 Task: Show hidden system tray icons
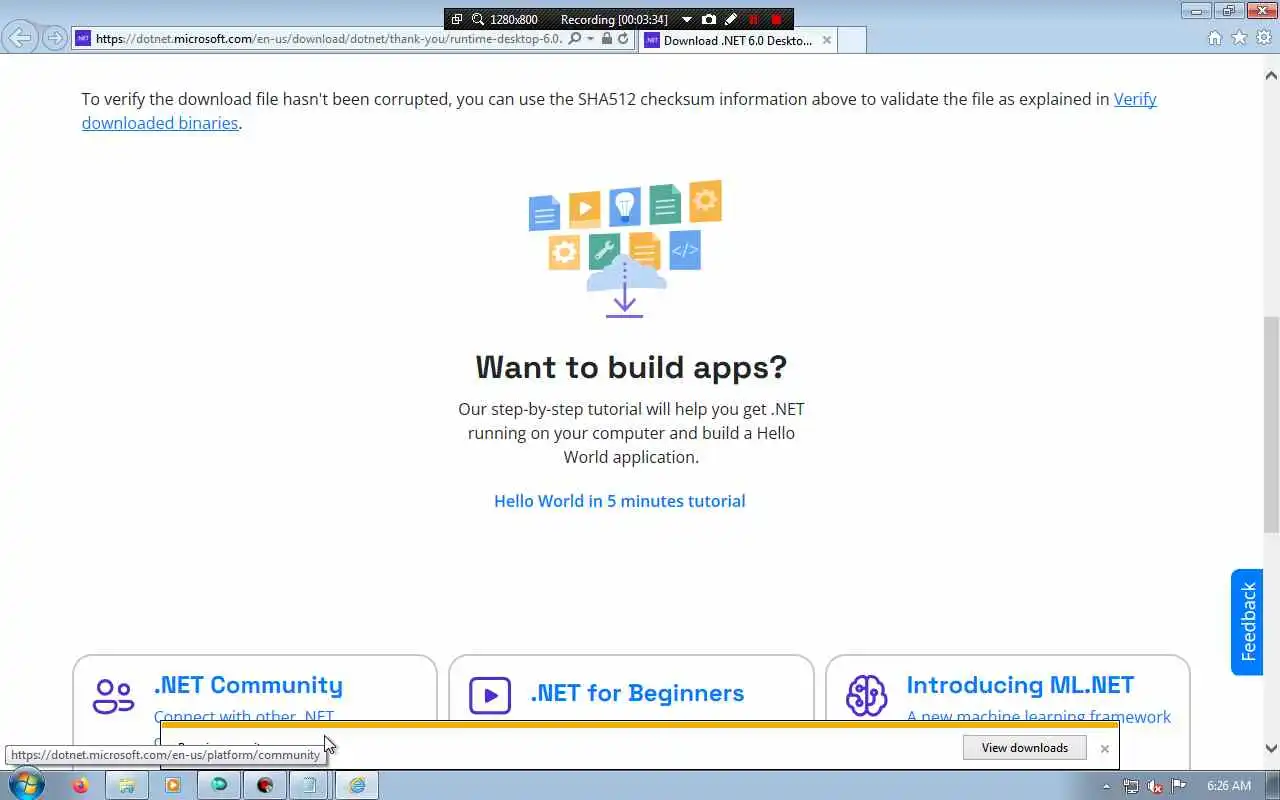tap(1106, 786)
